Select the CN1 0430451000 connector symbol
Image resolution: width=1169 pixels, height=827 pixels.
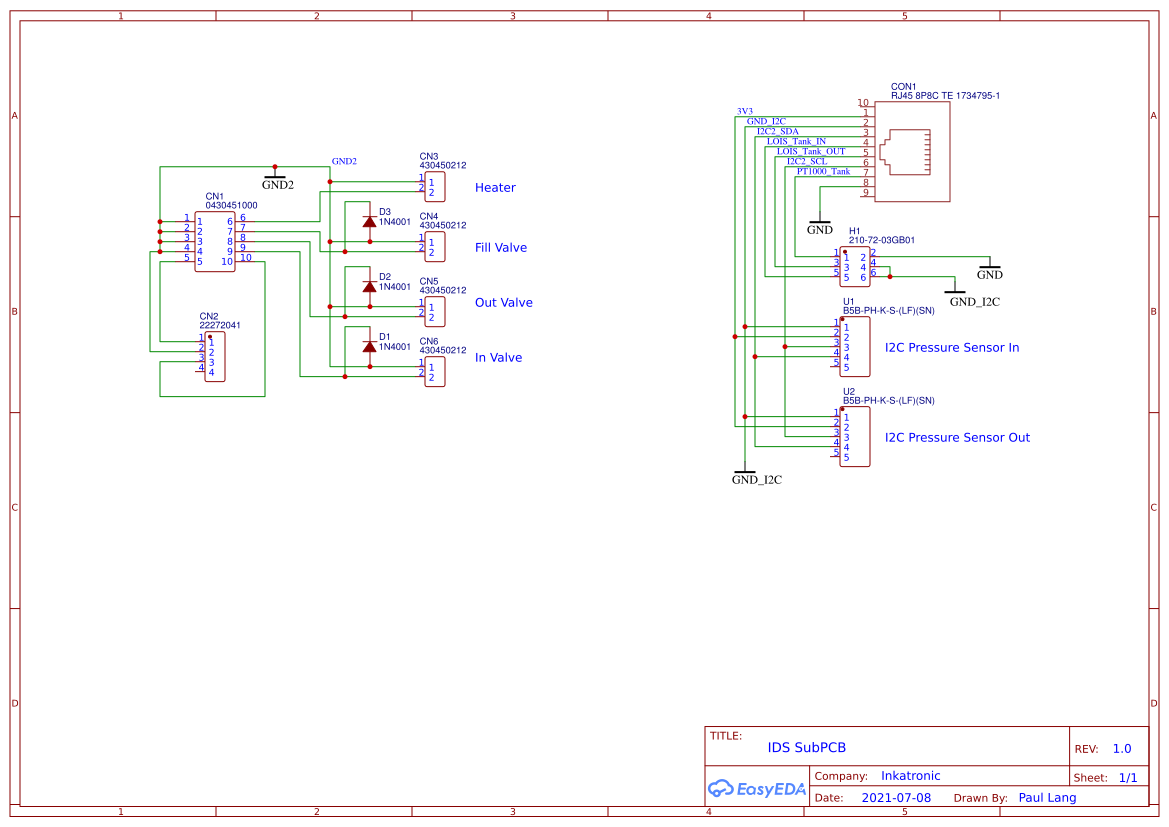216,240
